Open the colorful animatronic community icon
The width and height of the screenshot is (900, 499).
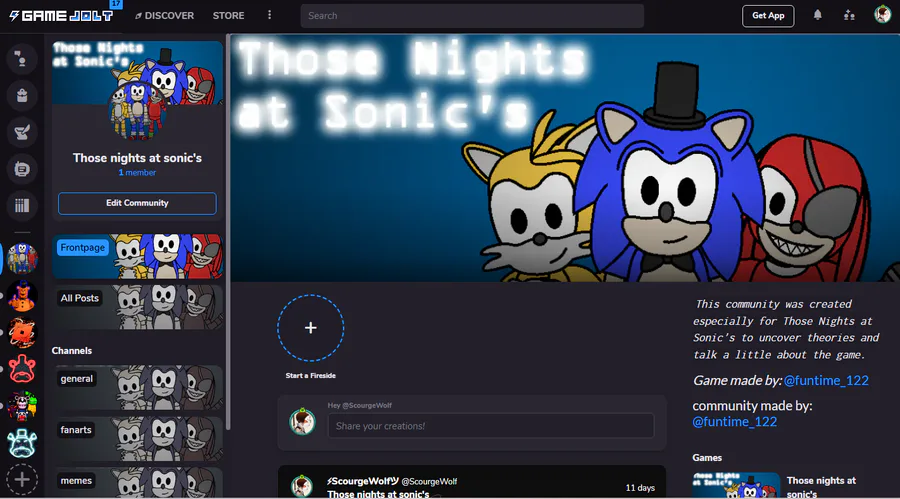coord(22,406)
